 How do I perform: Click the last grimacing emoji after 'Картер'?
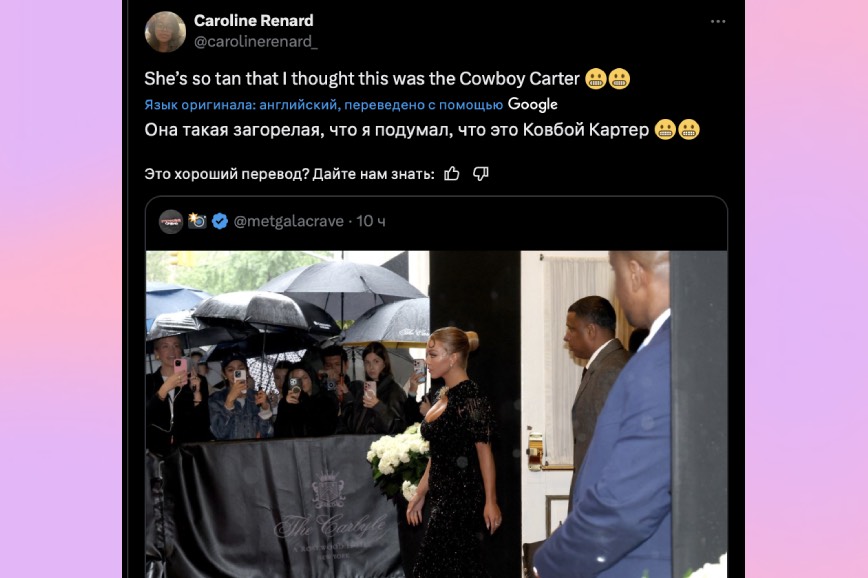pyautogui.click(x=689, y=130)
